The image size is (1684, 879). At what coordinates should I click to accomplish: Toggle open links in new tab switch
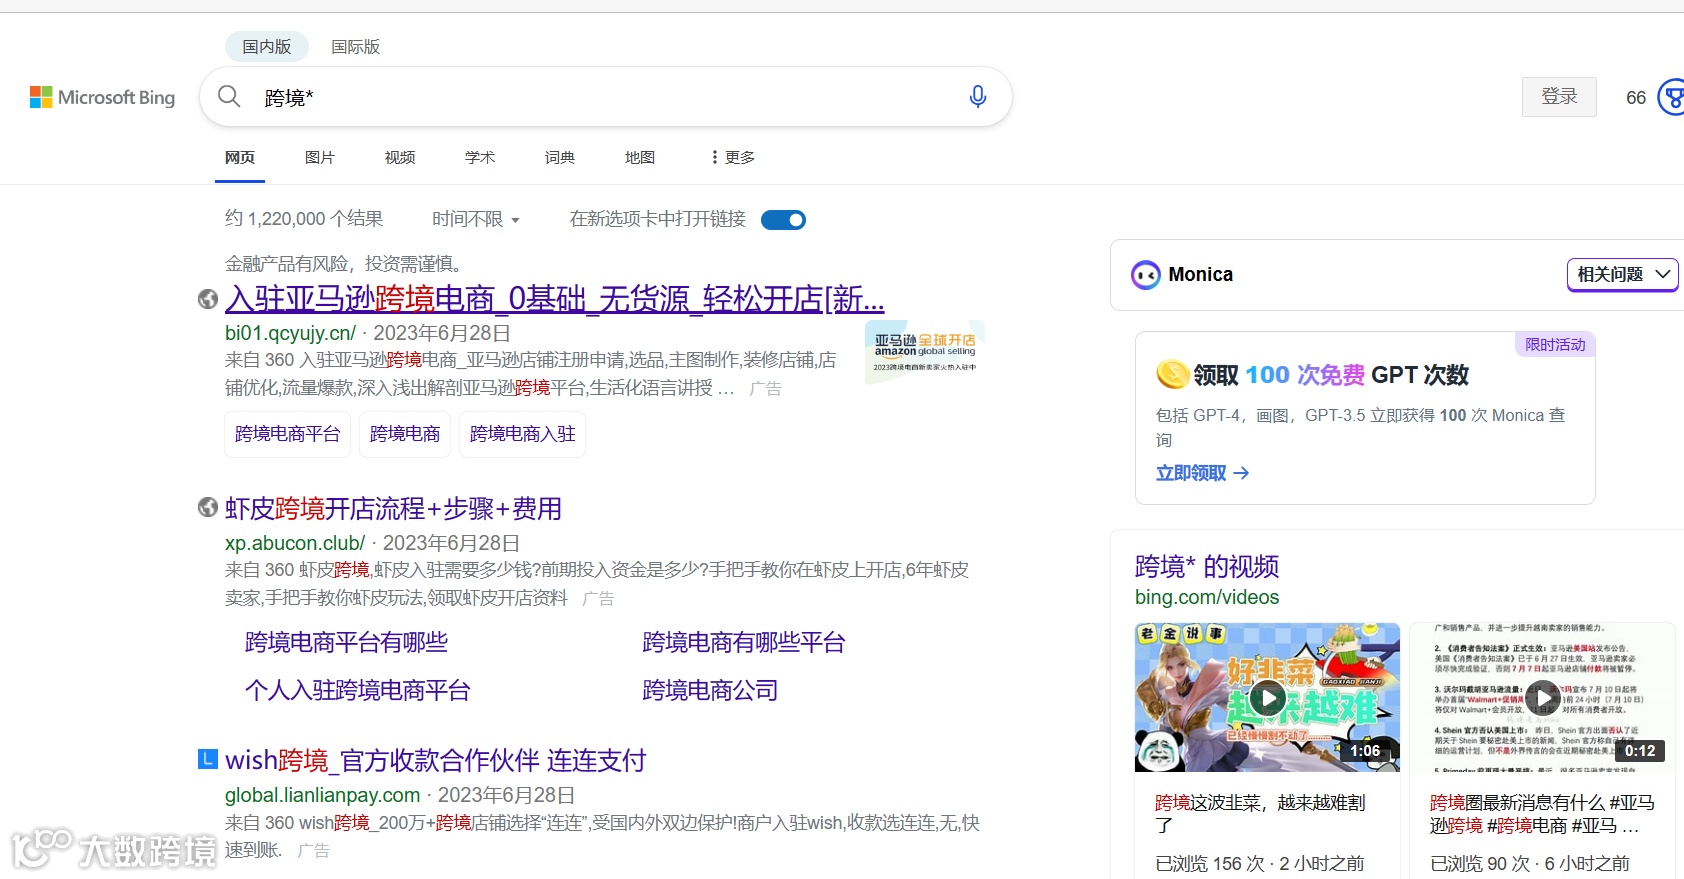coord(783,220)
